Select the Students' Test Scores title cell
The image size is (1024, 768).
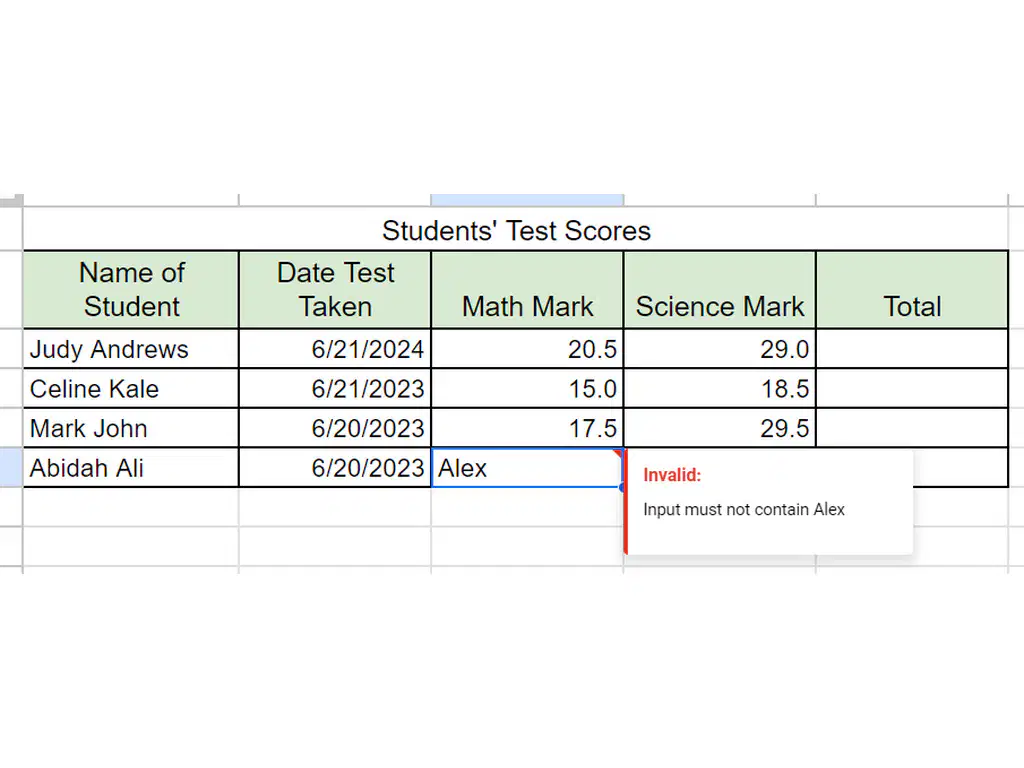point(516,229)
